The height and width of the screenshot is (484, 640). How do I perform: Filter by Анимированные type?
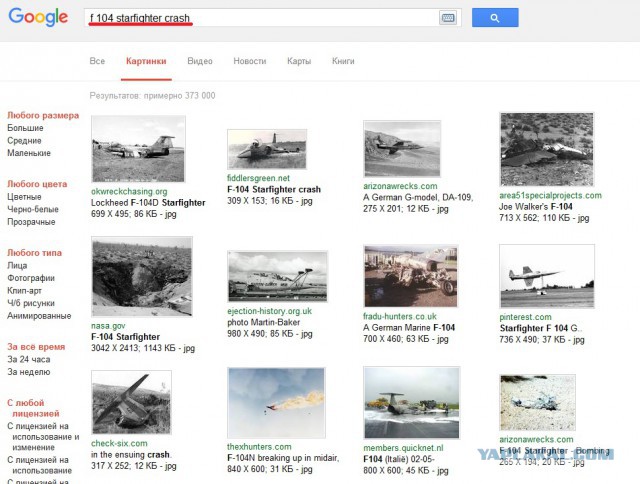(x=39, y=316)
